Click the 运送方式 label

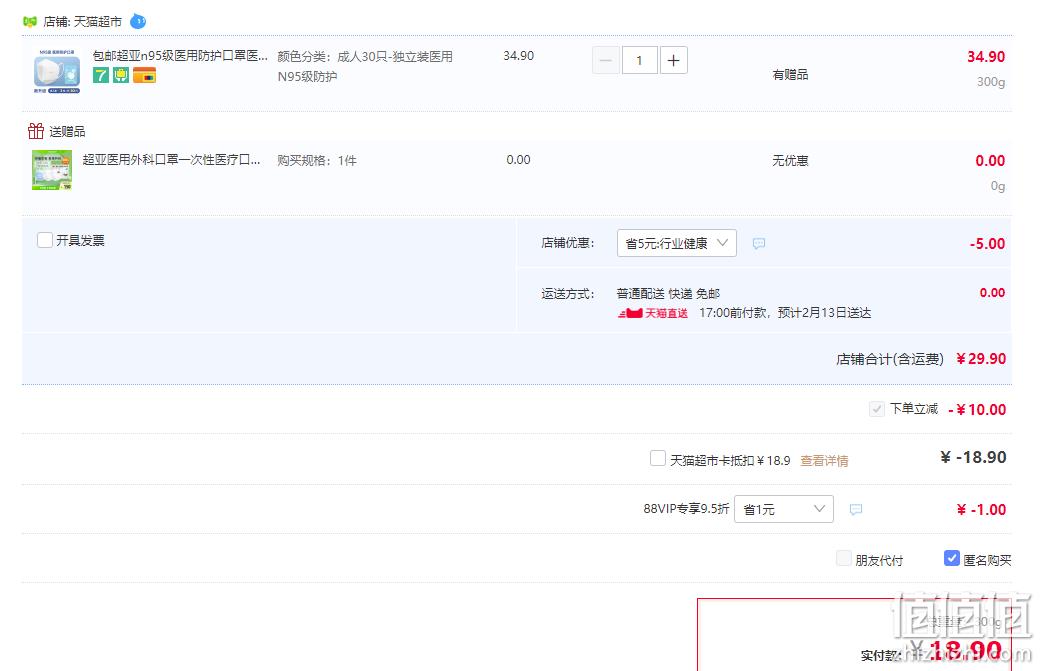tap(568, 293)
